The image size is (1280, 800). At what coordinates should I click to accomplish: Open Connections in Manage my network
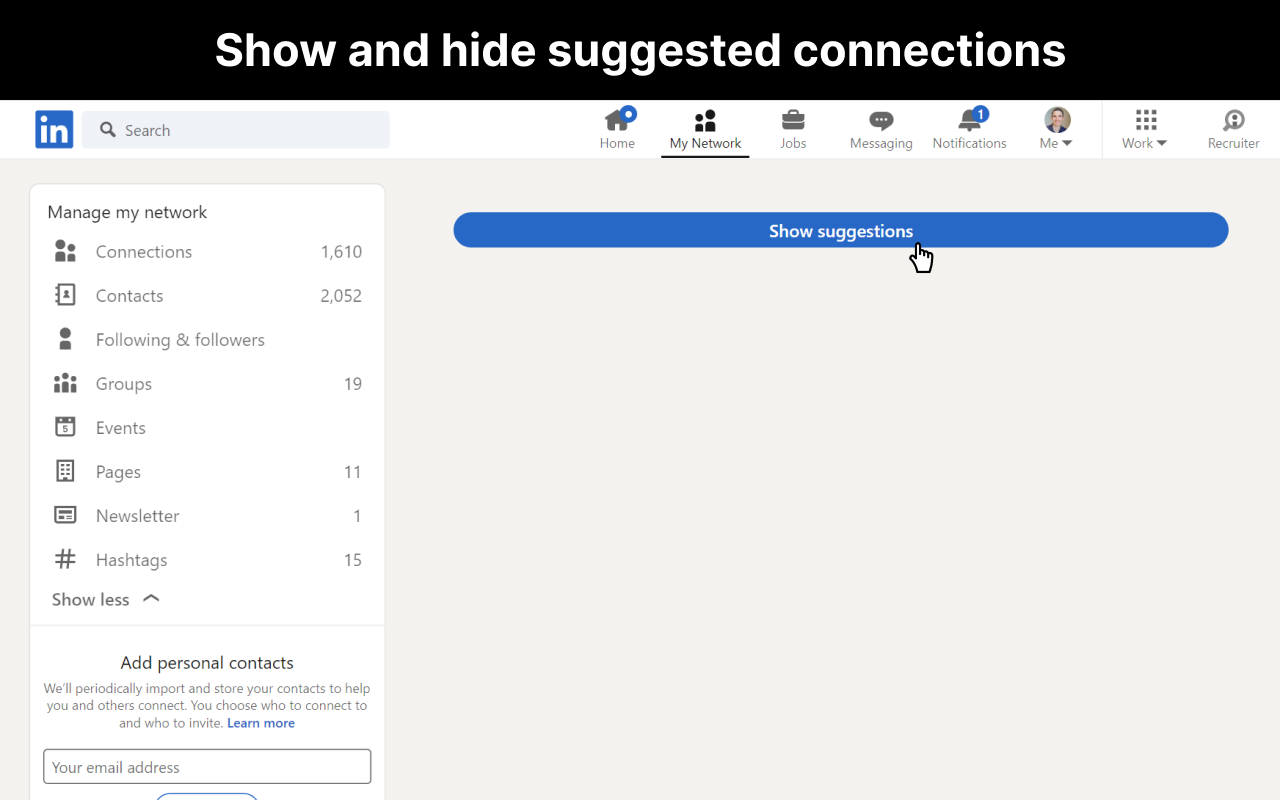[144, 251]
